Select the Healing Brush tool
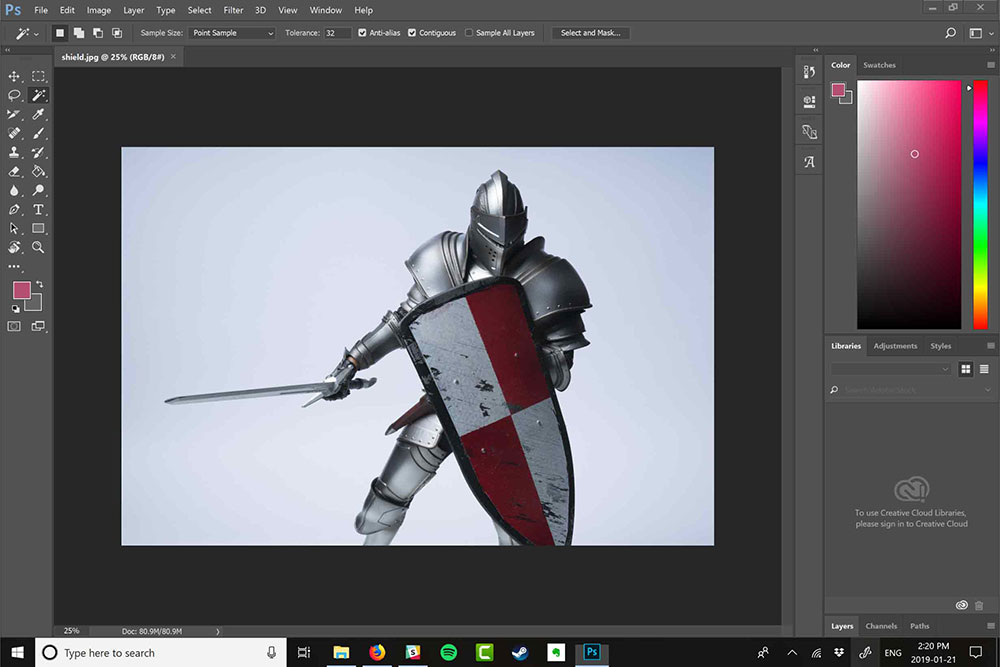The width and height of the screenshot is (1000, 667). [14, 133]
